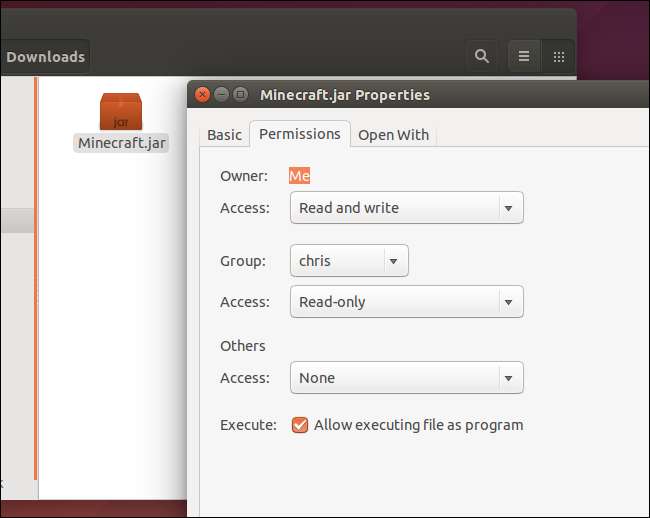Click the Downloads path button

pos(45,57)
